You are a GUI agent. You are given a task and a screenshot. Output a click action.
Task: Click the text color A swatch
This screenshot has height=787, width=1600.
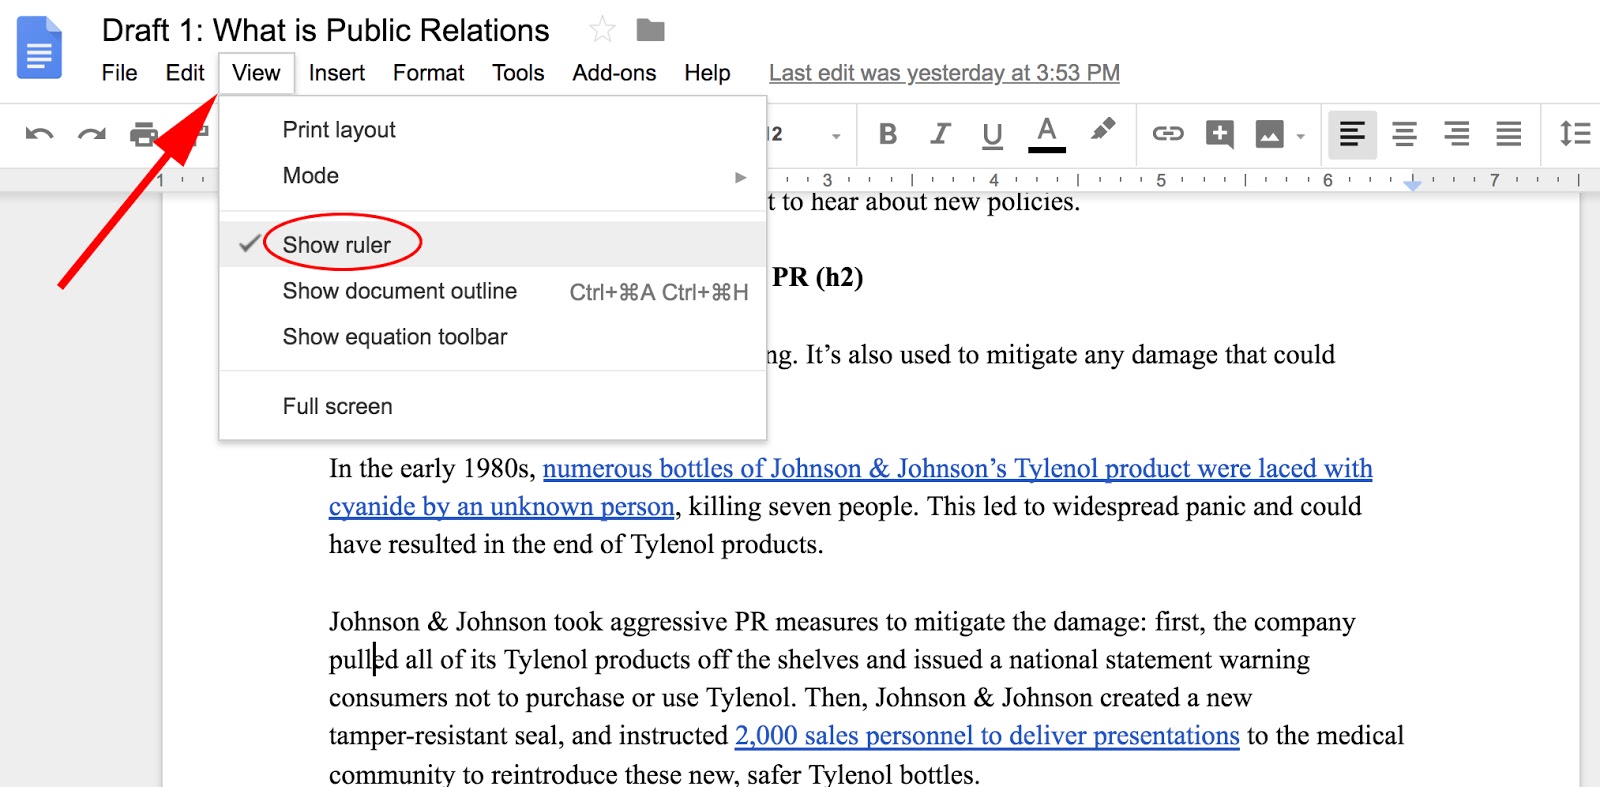tap(1046, 133)
